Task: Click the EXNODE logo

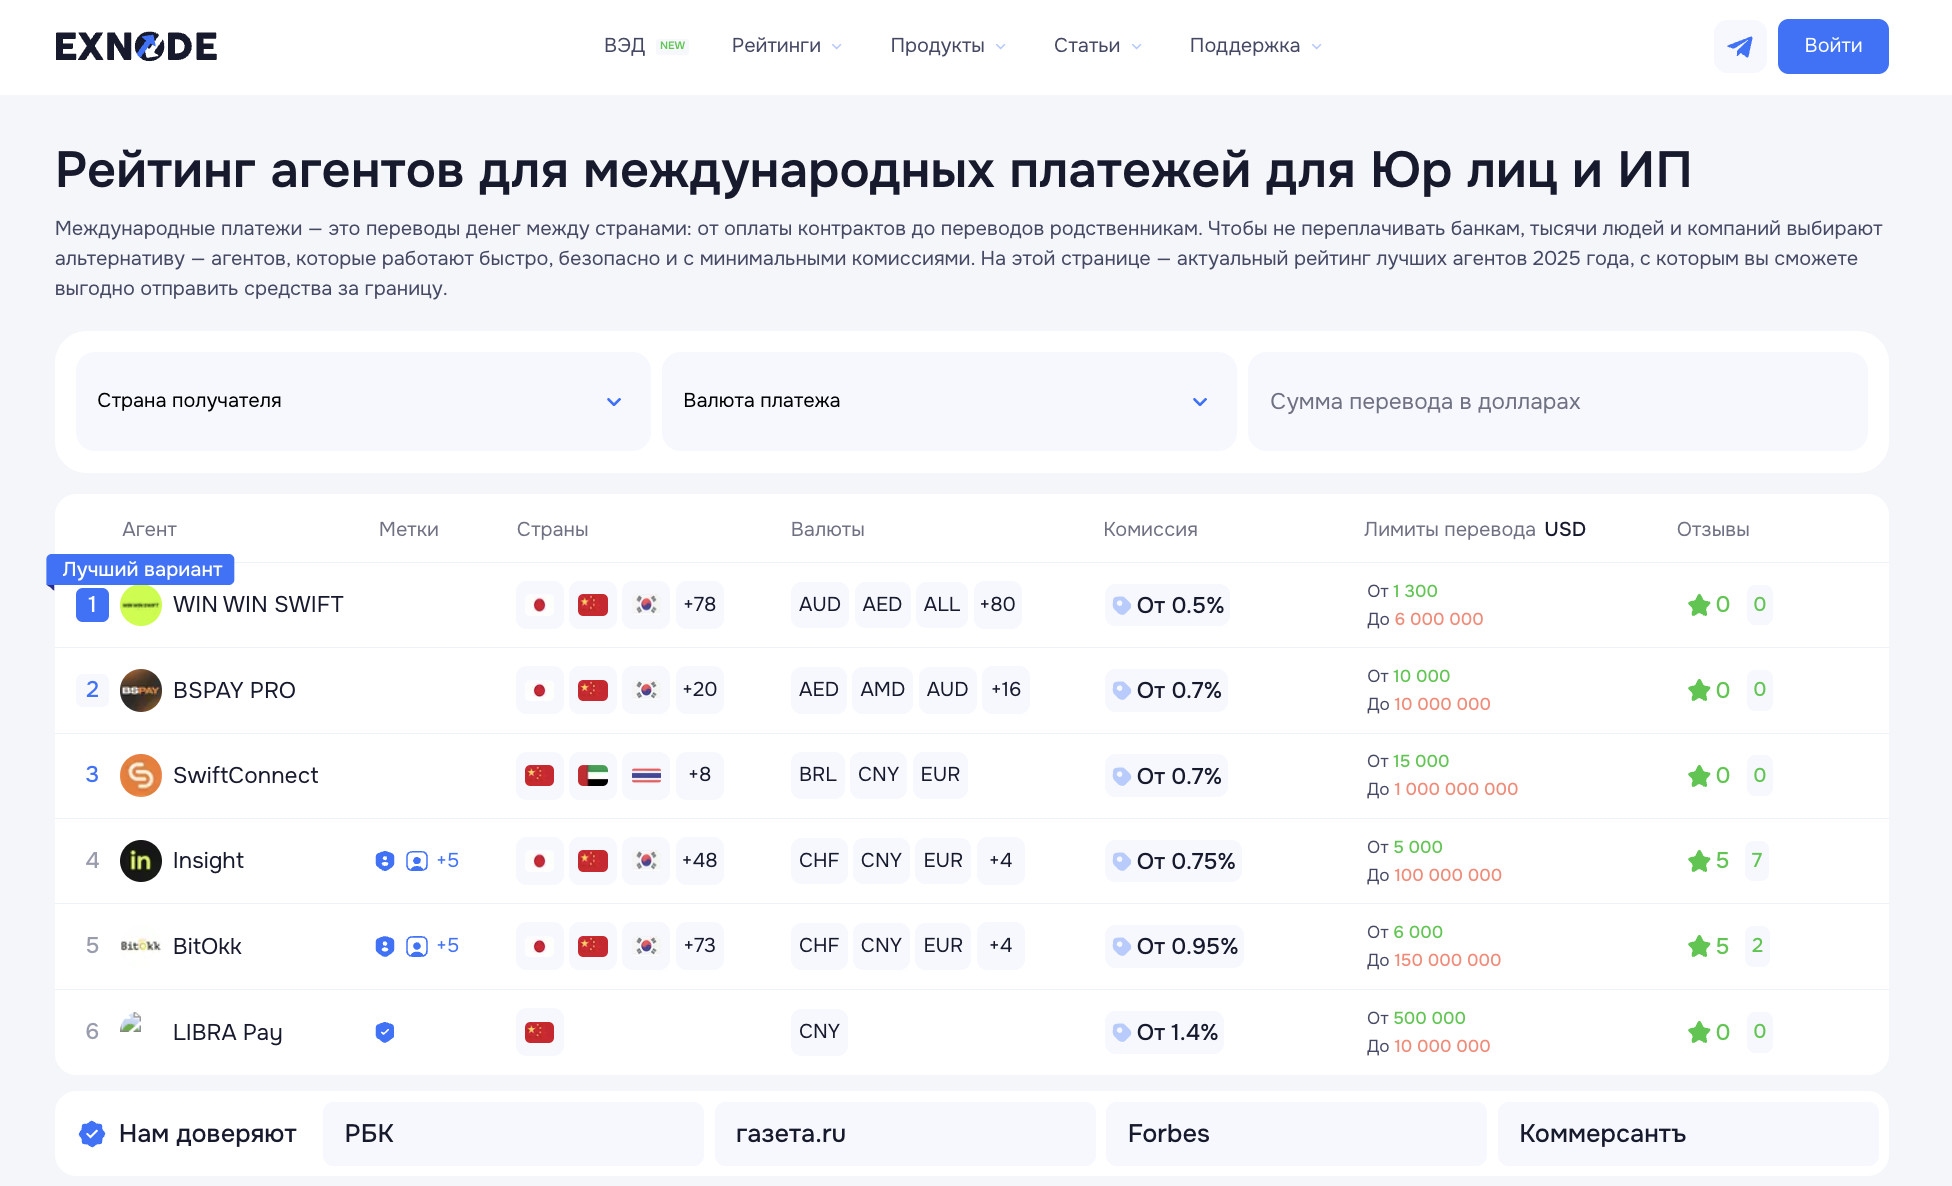Action: click(136, 46)
